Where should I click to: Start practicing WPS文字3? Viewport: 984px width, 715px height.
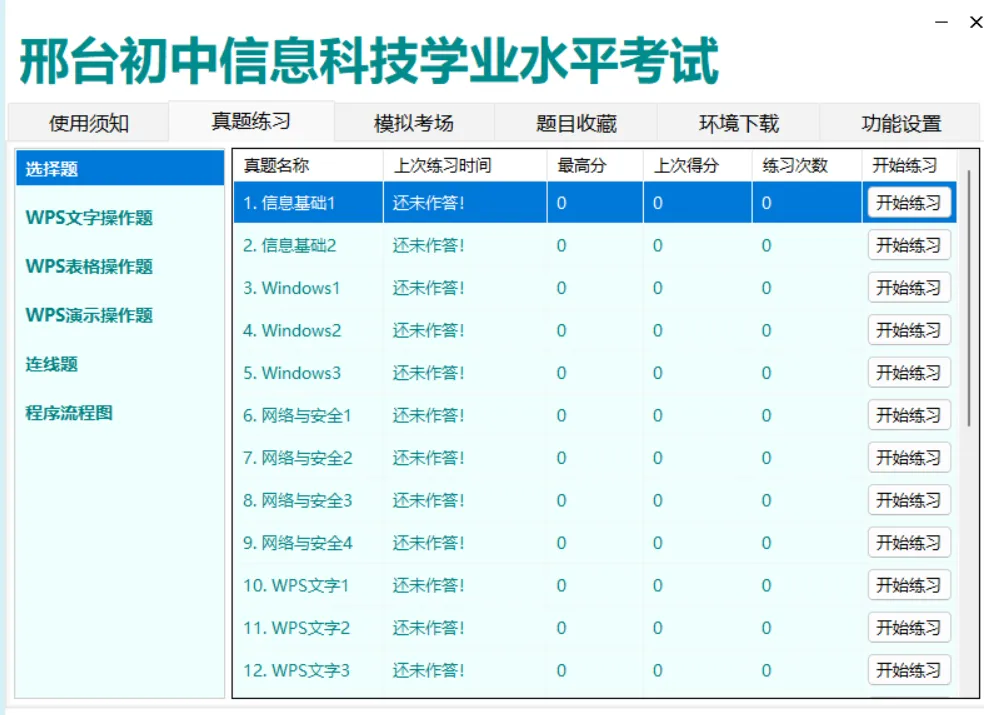pos(908,670)
